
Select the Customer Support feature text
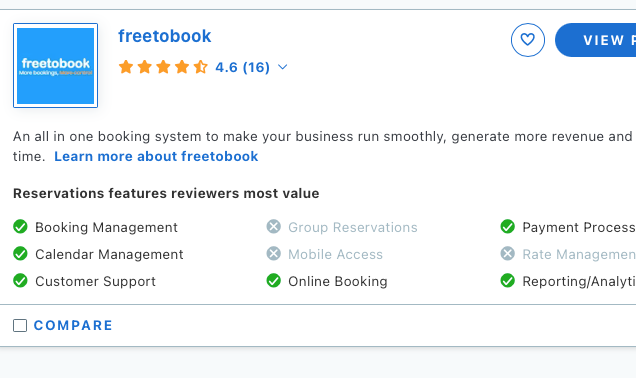95,281
